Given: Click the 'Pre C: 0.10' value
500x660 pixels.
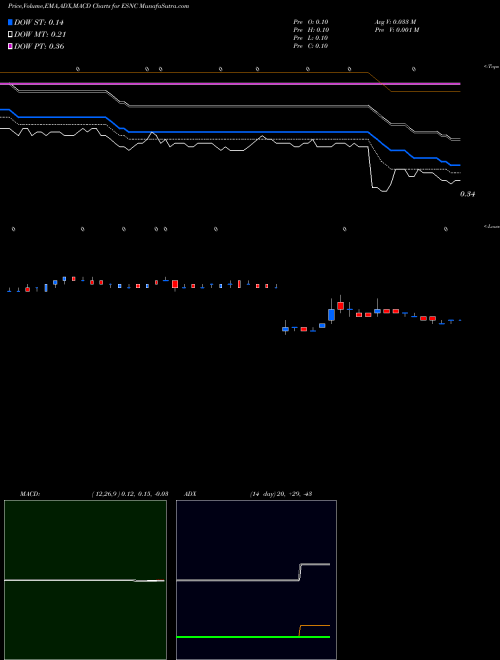Looking at the screenshot, I should 311,46.
